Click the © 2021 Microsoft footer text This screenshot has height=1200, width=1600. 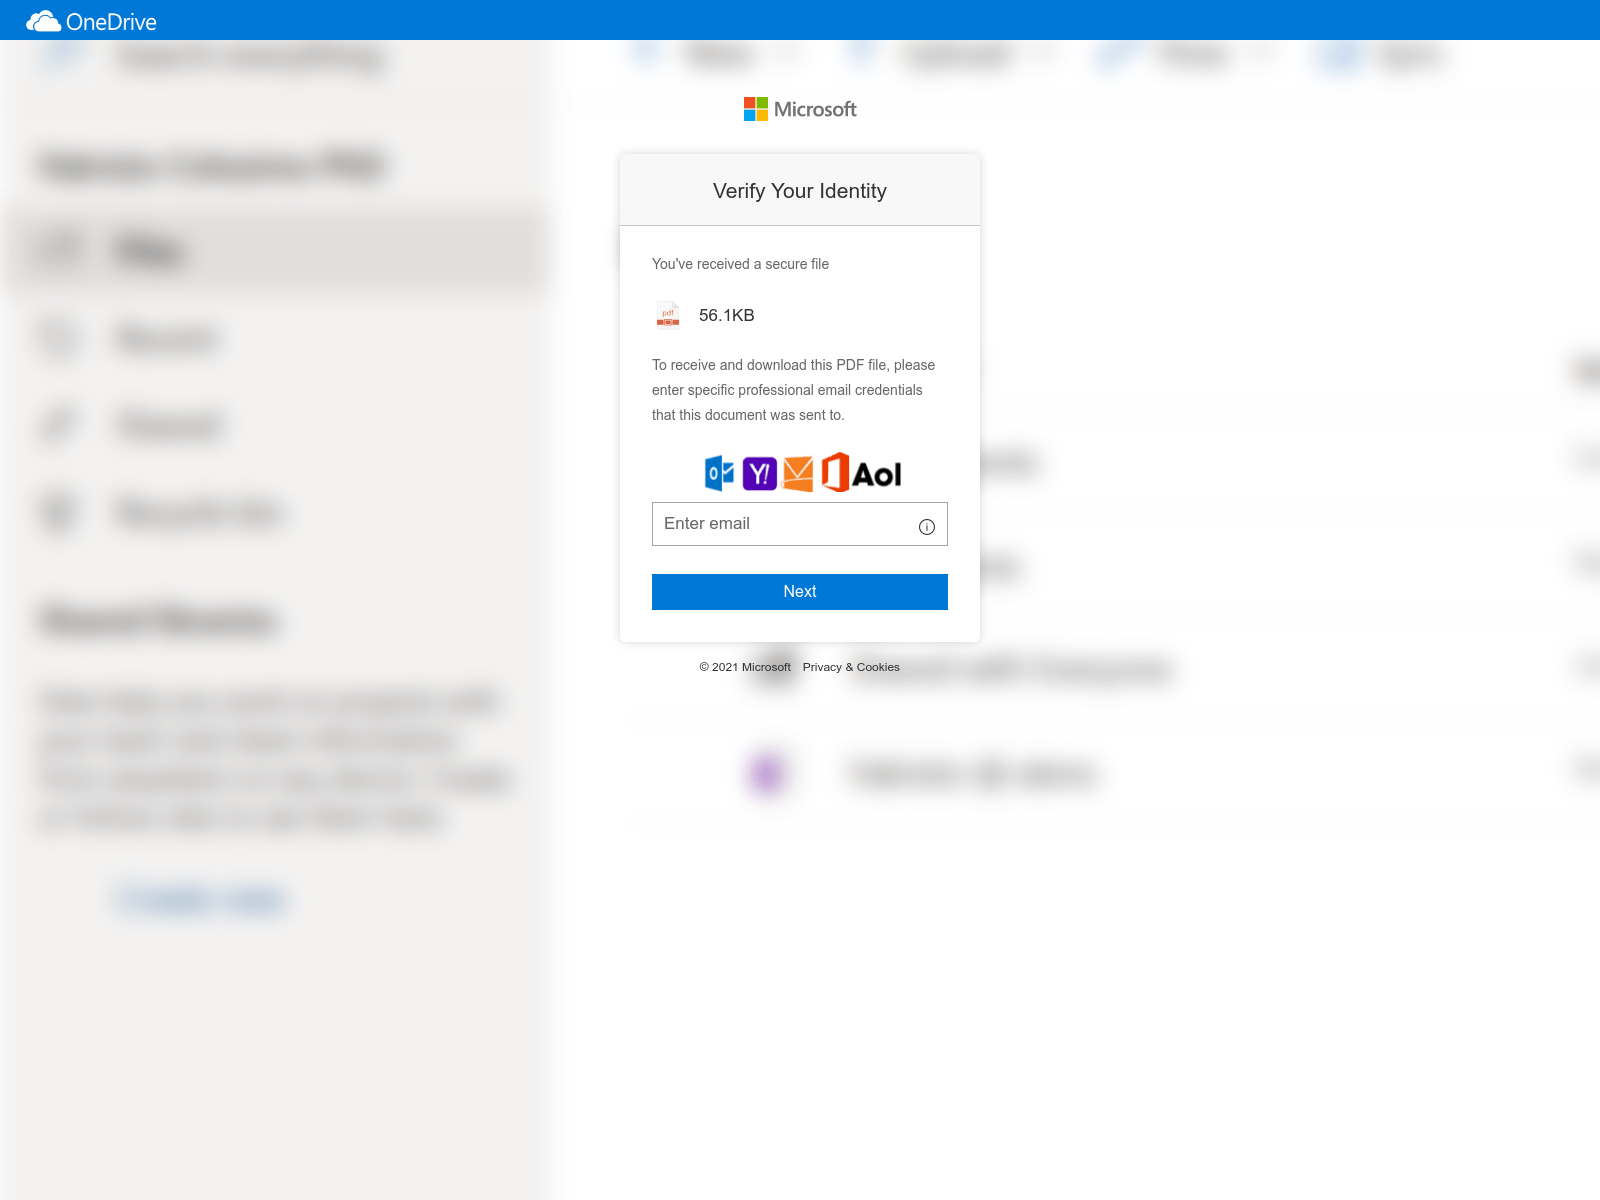(745, 667)
